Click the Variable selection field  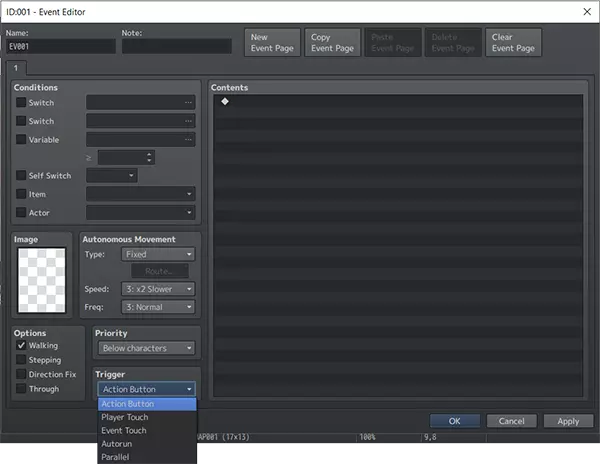140,140
